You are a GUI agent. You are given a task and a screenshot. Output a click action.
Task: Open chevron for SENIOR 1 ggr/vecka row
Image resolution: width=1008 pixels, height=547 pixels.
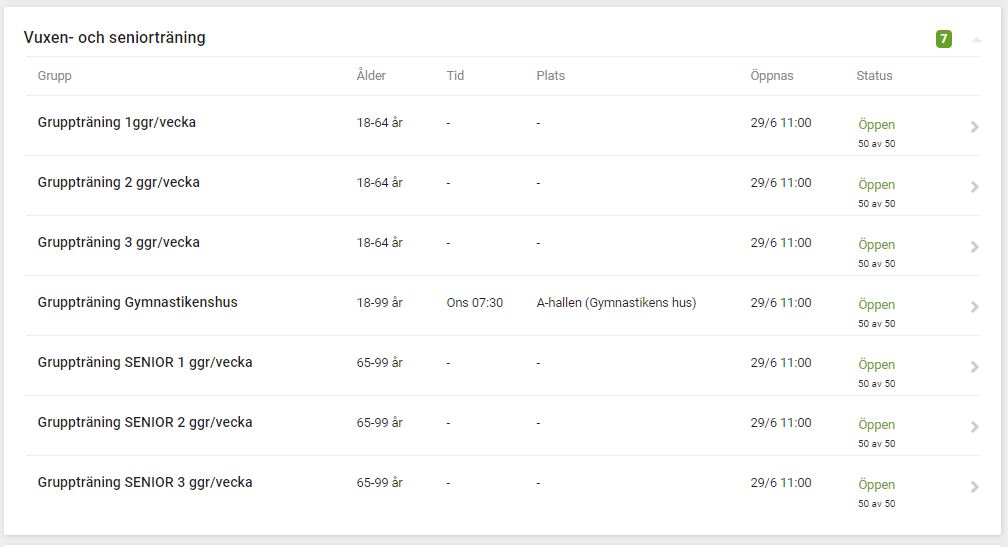coord(975,367)
